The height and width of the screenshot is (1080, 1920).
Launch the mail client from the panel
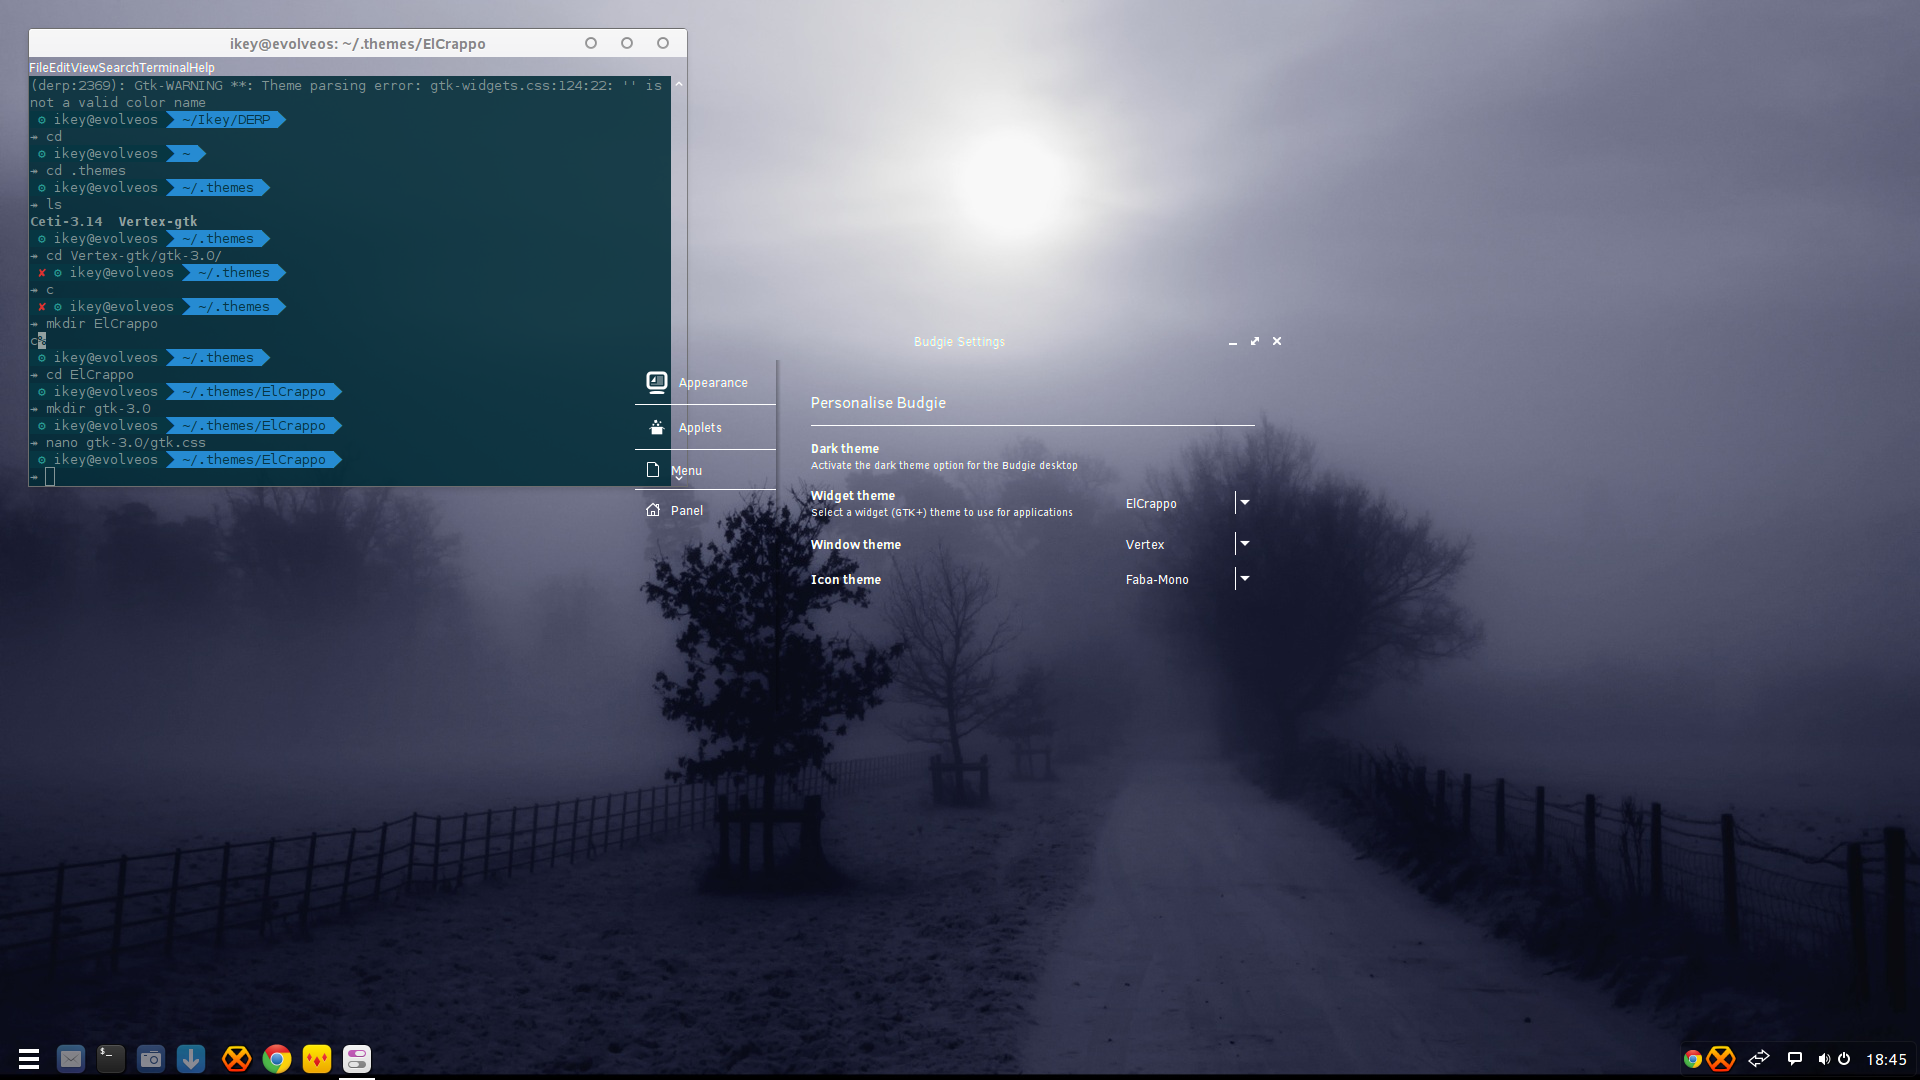click(71, 1058)
